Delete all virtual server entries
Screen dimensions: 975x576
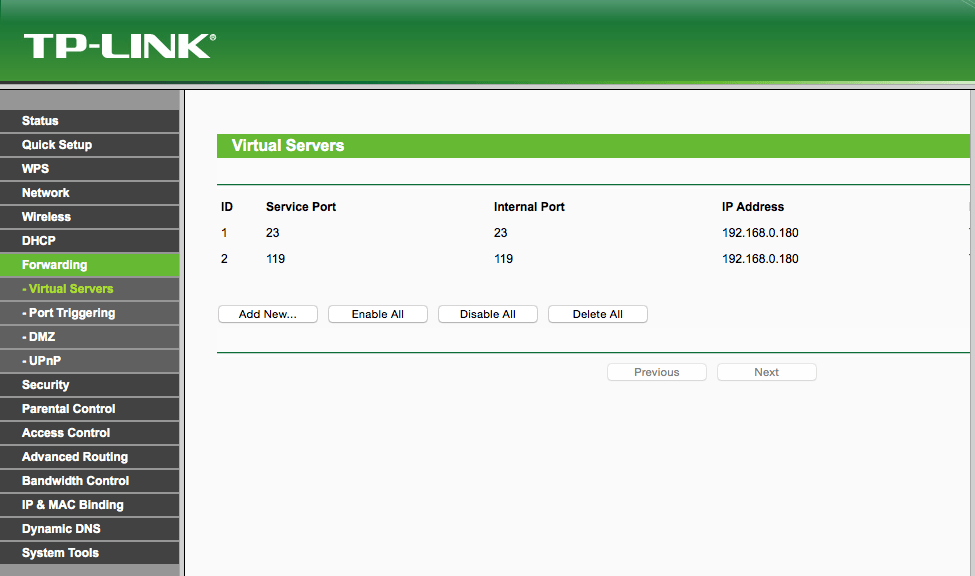tap(597, 313)
